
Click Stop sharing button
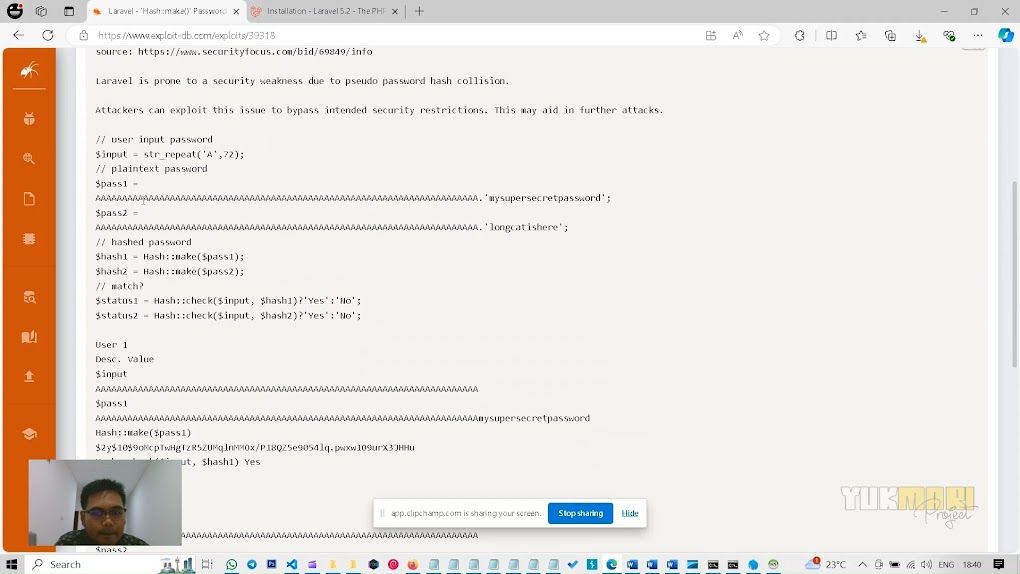(x=580, y=513)
